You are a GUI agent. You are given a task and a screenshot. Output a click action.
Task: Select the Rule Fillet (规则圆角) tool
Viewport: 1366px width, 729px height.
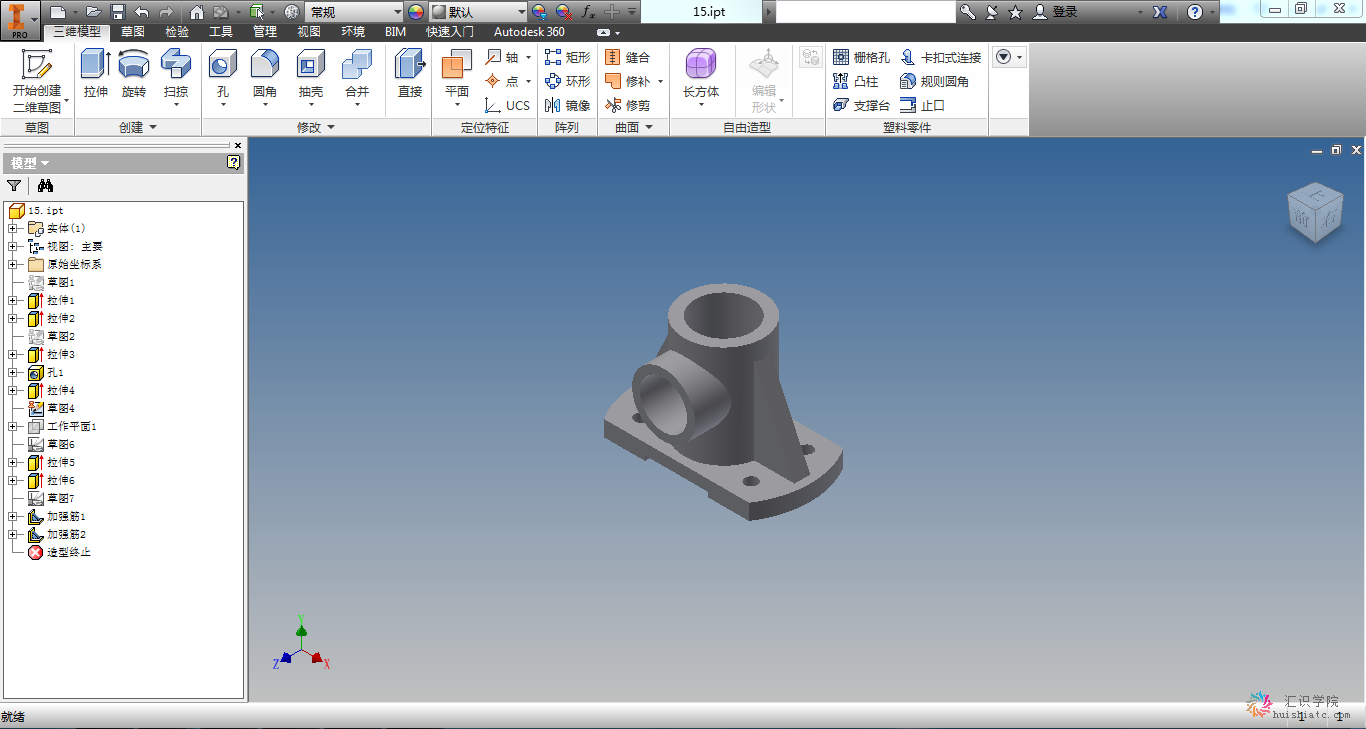[934, 81]
